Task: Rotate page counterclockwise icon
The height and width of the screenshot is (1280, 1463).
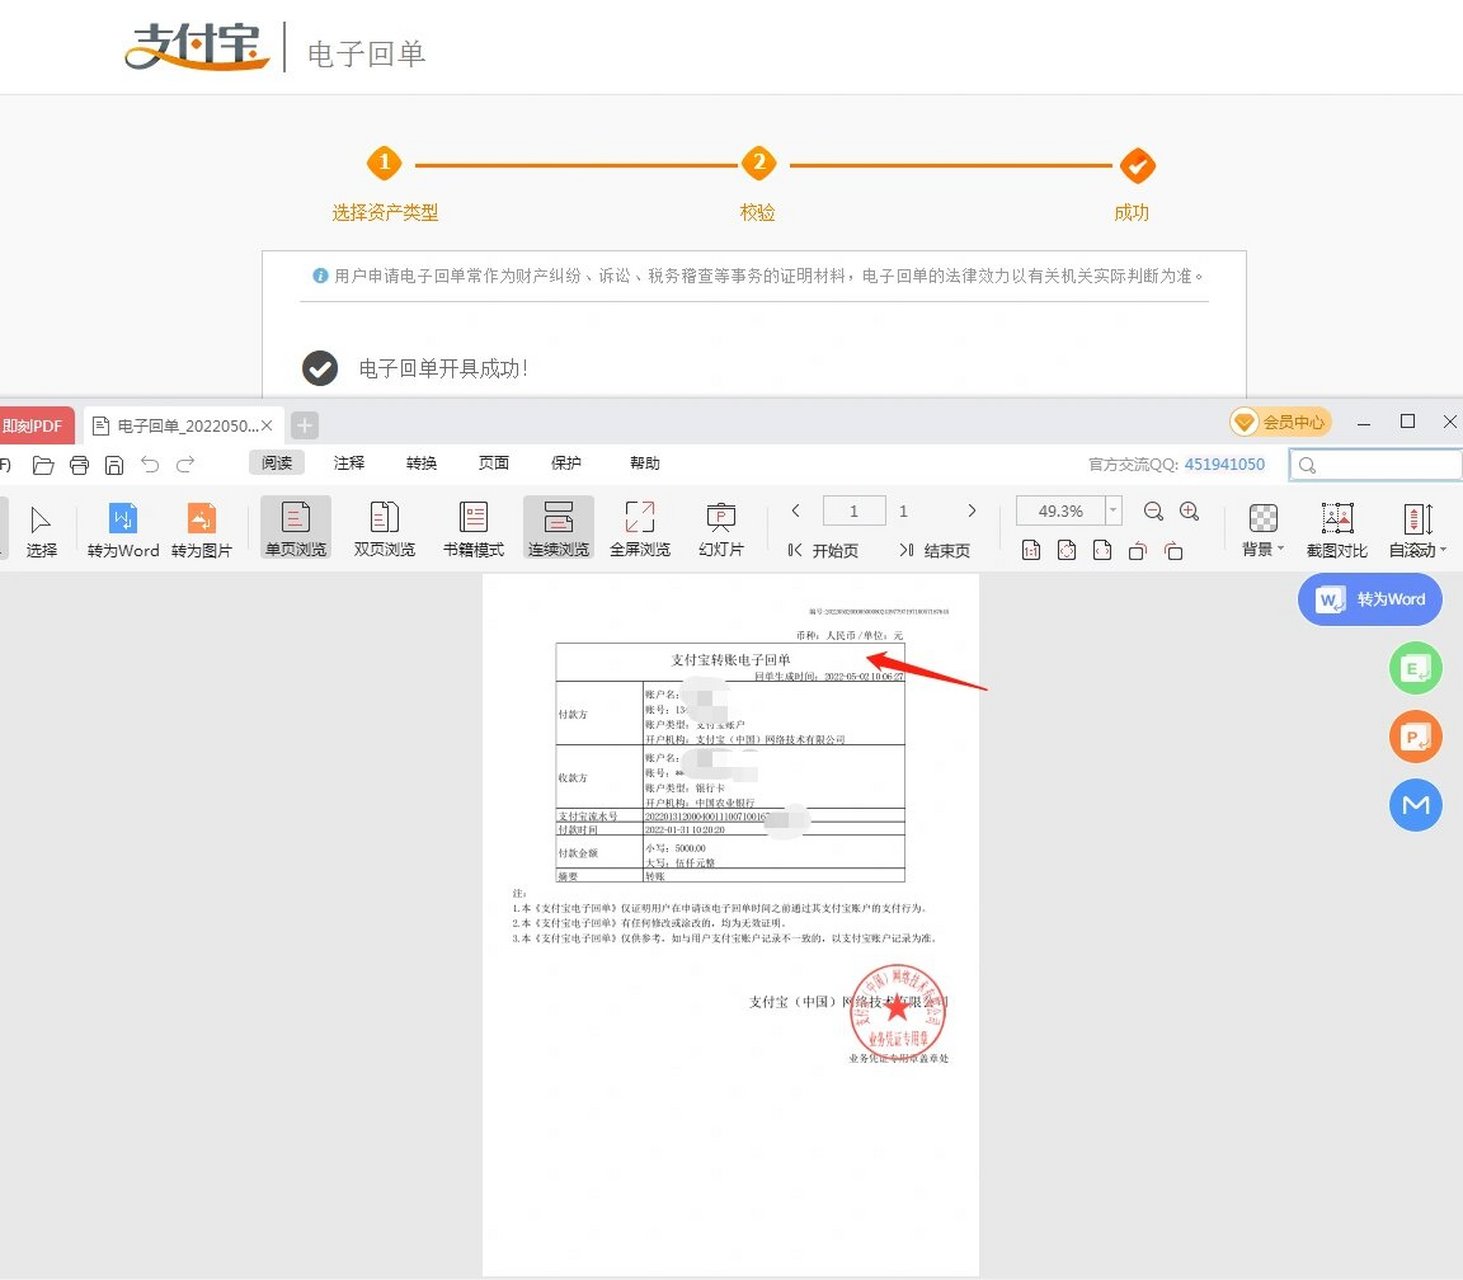Action: pyautogui.click(x=1138, y=551)
